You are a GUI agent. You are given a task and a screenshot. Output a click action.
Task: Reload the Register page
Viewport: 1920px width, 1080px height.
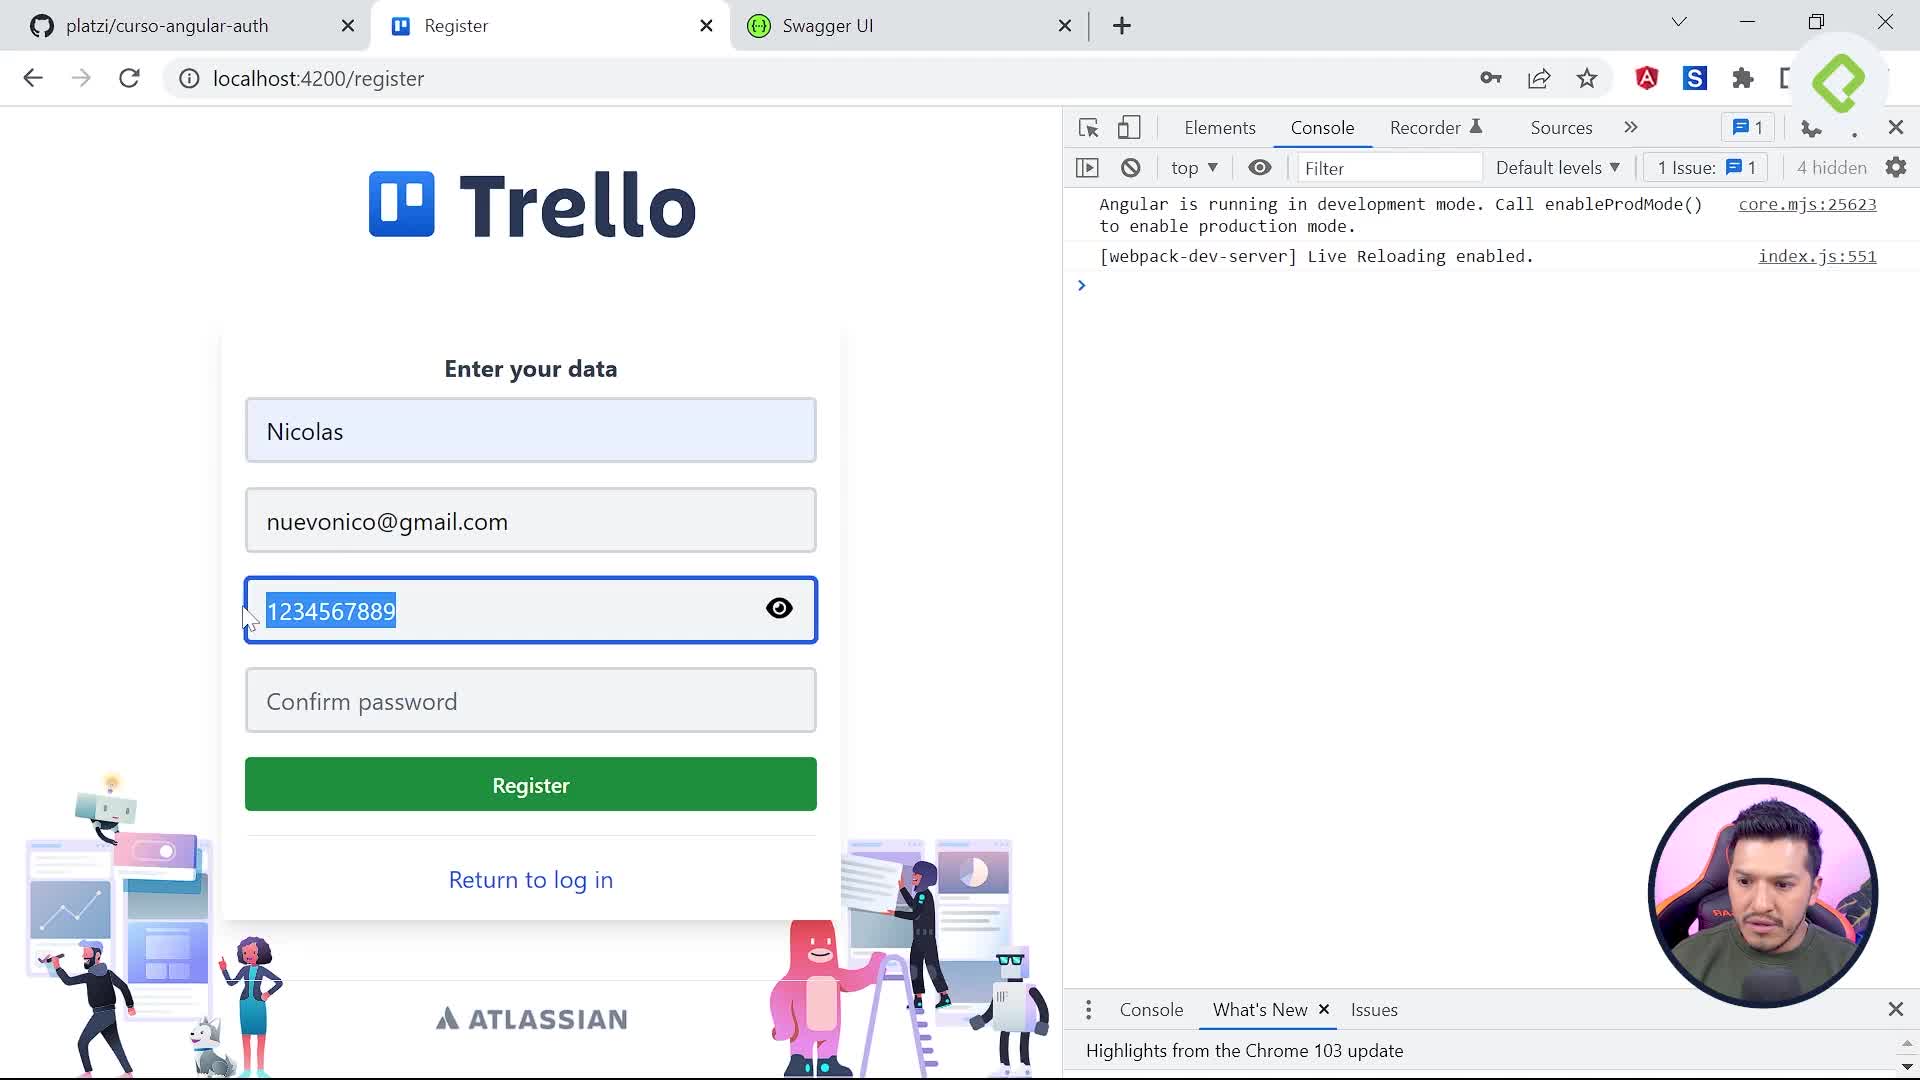pos(129,78)
